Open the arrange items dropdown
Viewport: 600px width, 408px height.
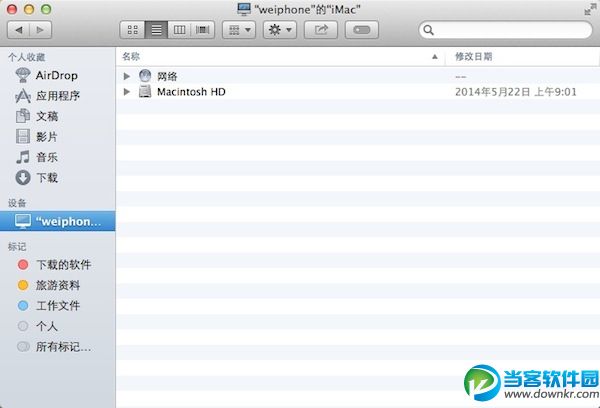(x=239, y=30)
